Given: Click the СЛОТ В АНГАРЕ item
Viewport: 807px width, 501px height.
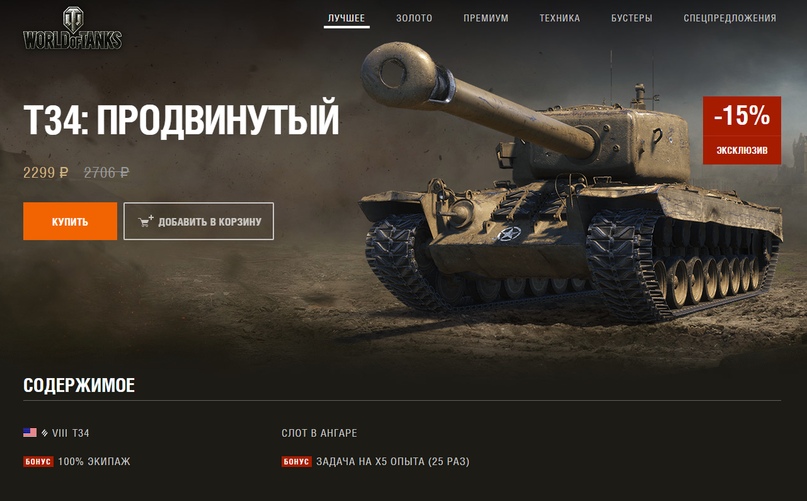Looking at the screenshot, I should (319, 433).
